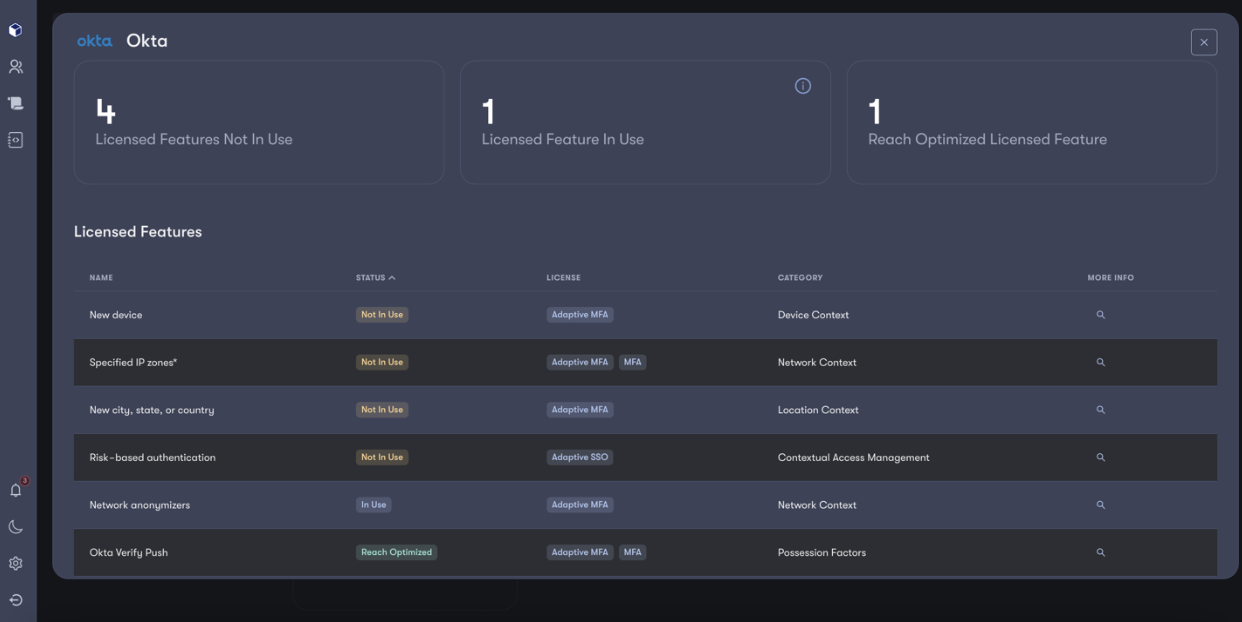
Task: Click info icon on Licensed Feature In Use card
Action: [x=802, y=86]
